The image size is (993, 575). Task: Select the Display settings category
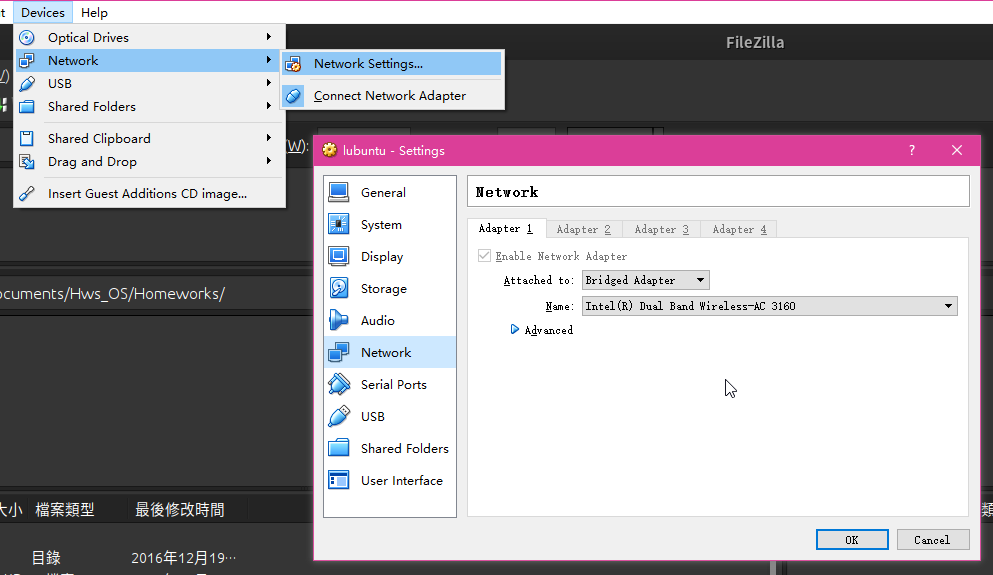pos(390,256)
